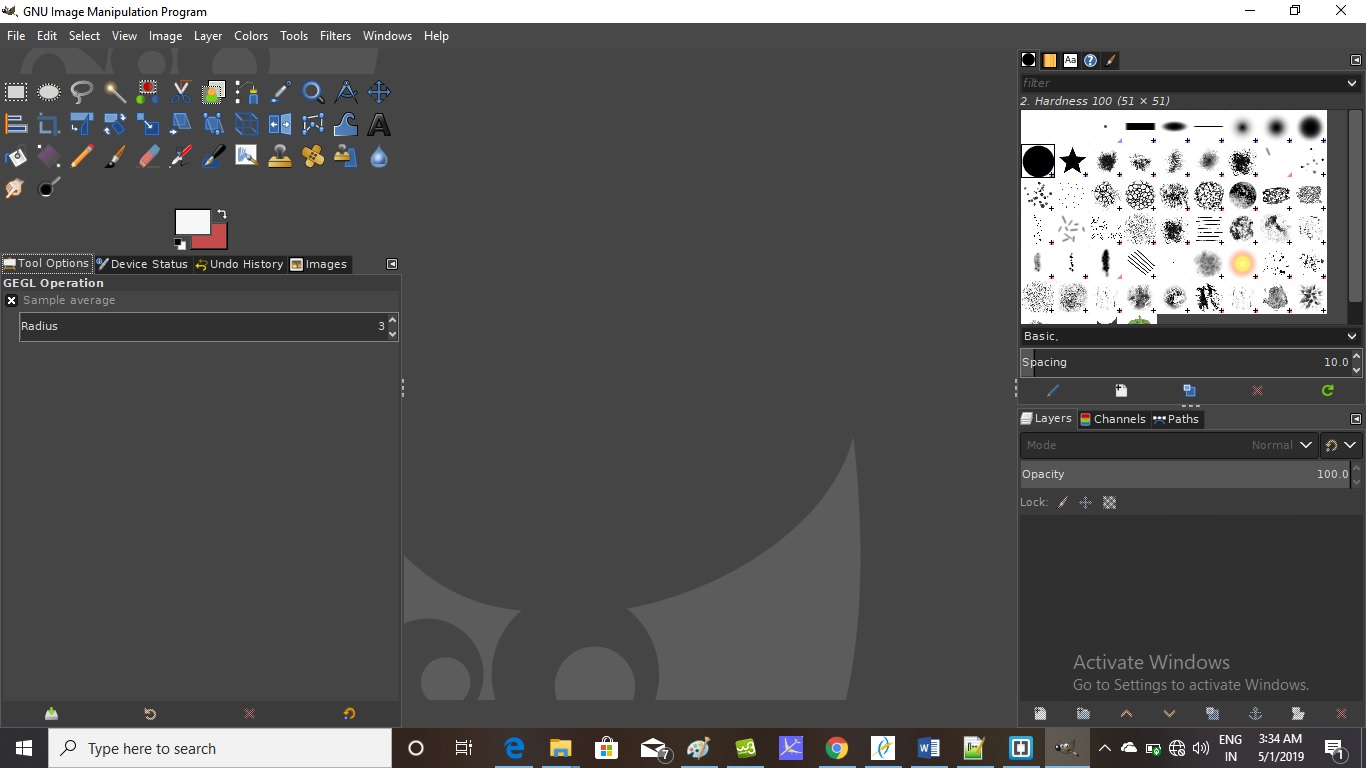1366x768 pixels.
Task: Select the Smudge finger tool
Action: [x=16, y=189]
